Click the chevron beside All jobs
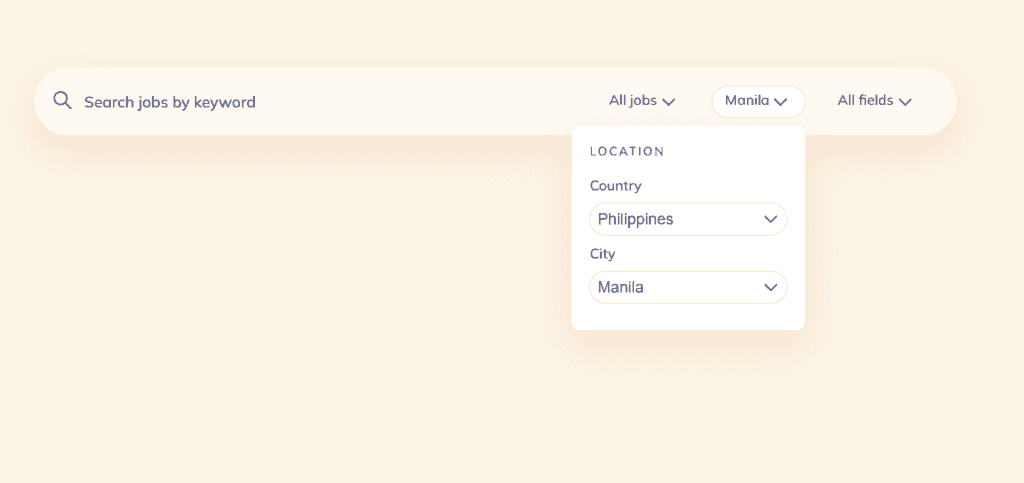 pos(669,102)
